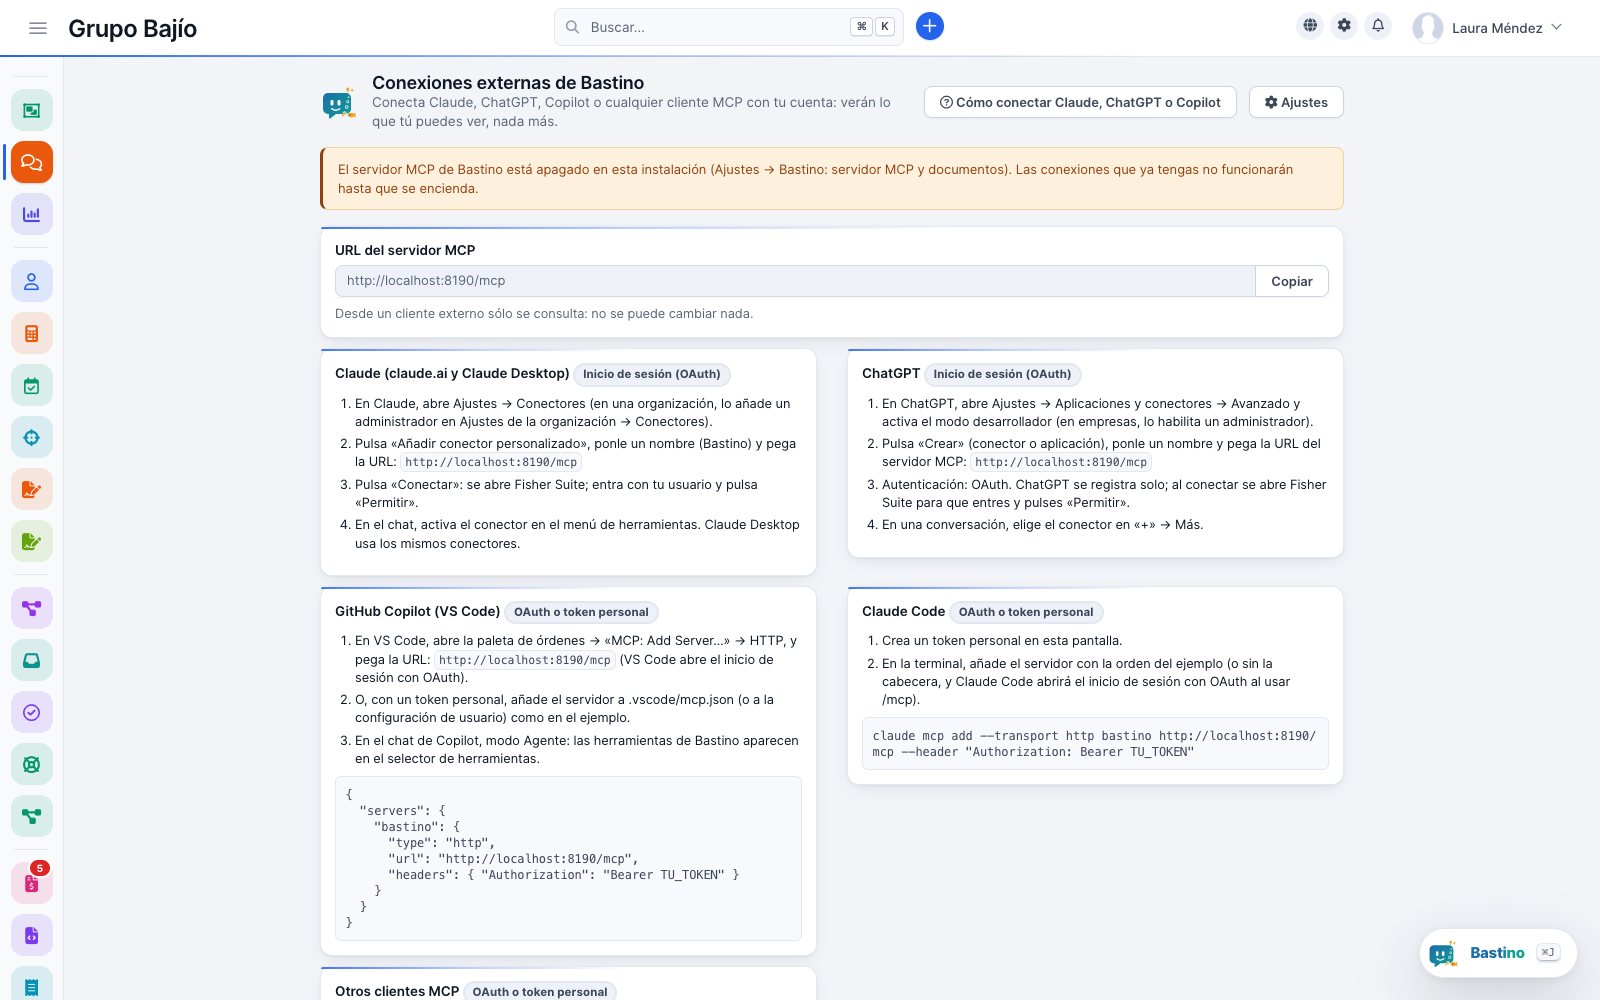Open the teal inbox tray sidebar icon
1600x1000 pixels.
click(32, 660)
